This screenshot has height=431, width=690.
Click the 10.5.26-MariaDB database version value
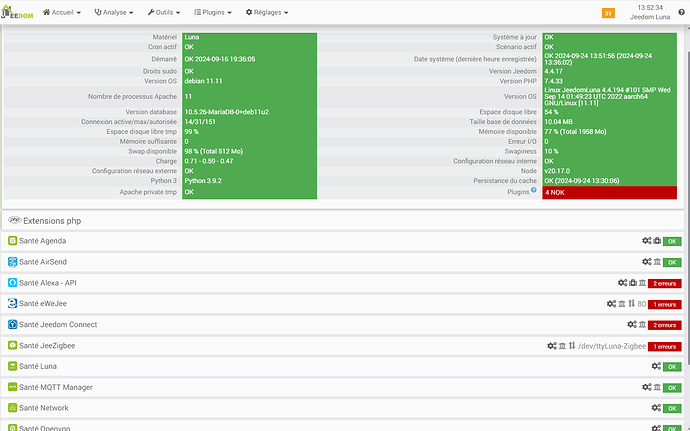[x=227, y=112]
